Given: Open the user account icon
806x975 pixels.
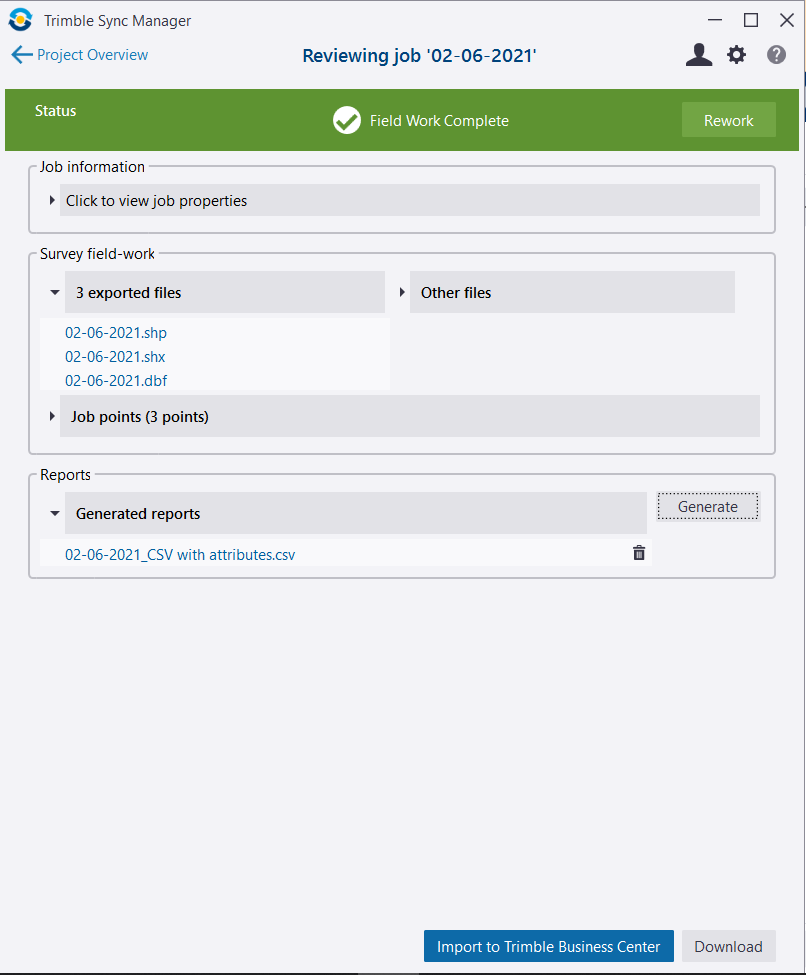Looking at the screenshot, I should [698, 55].
